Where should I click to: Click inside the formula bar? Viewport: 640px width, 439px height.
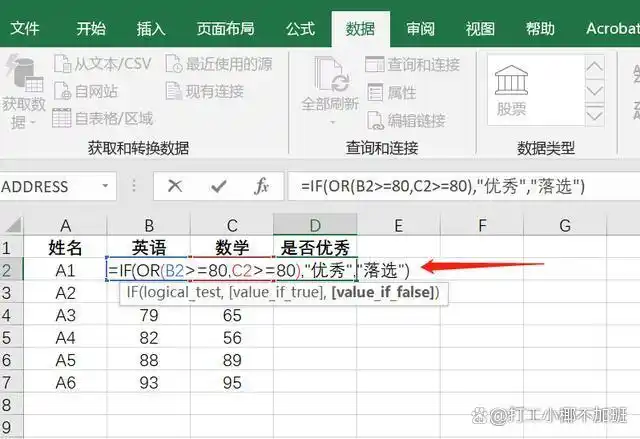(464, 186)
